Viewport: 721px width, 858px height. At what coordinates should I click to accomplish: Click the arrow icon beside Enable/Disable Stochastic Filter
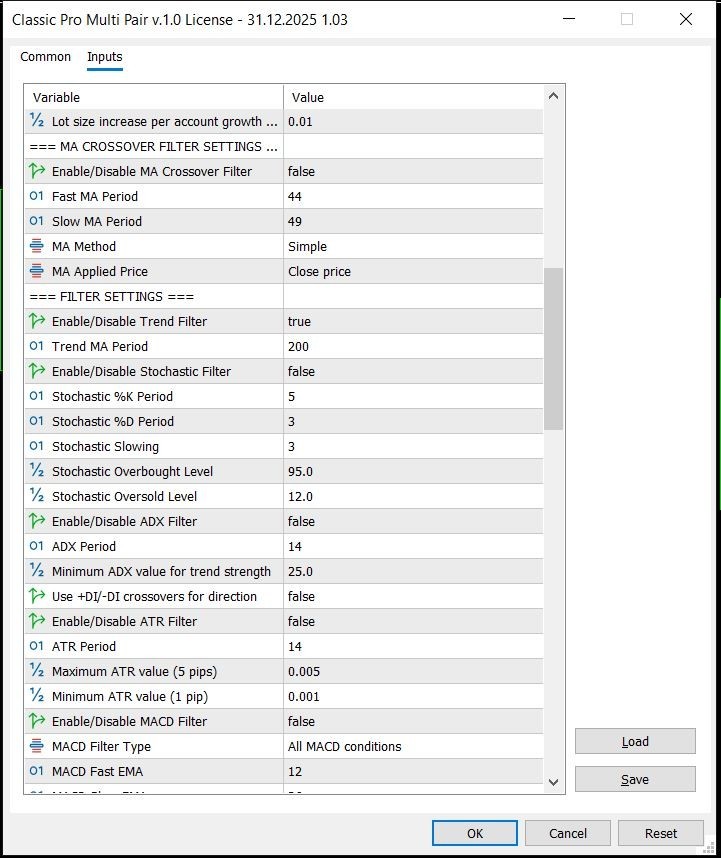click(37, 371)
